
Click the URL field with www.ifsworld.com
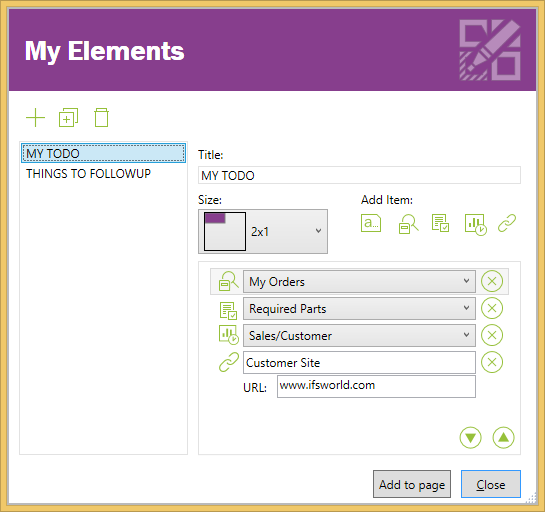tap(376, 386)
